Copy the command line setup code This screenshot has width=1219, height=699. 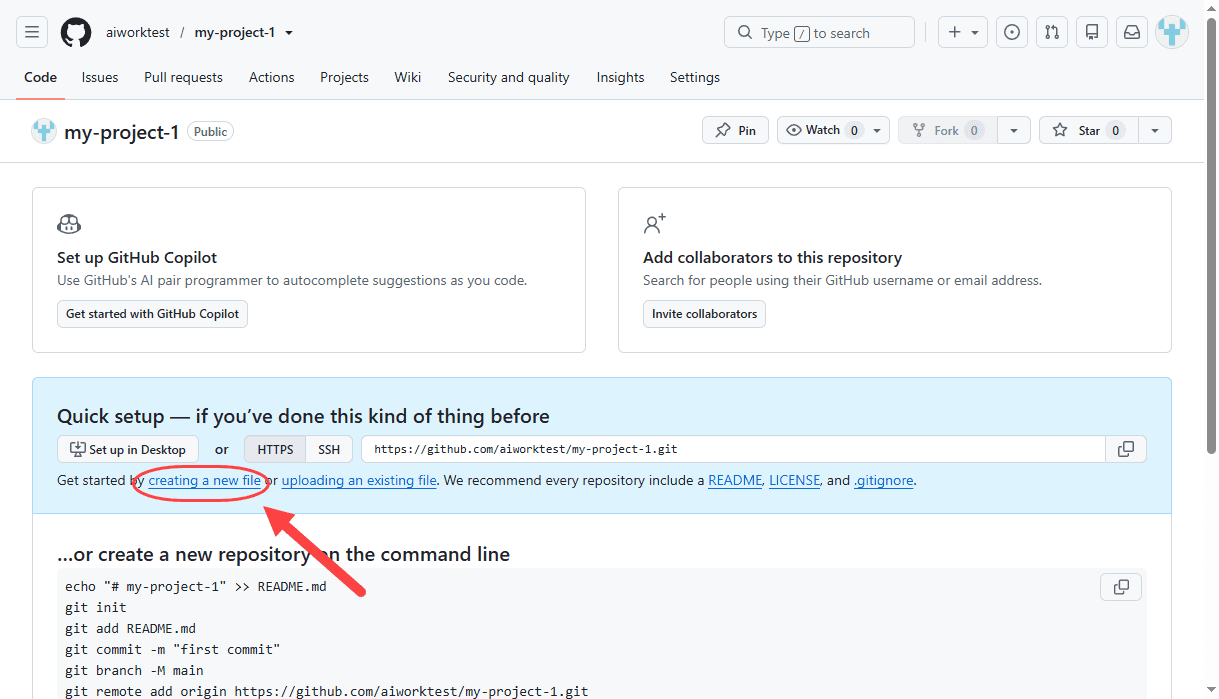pyautogui.click(x=1121, y=587)
